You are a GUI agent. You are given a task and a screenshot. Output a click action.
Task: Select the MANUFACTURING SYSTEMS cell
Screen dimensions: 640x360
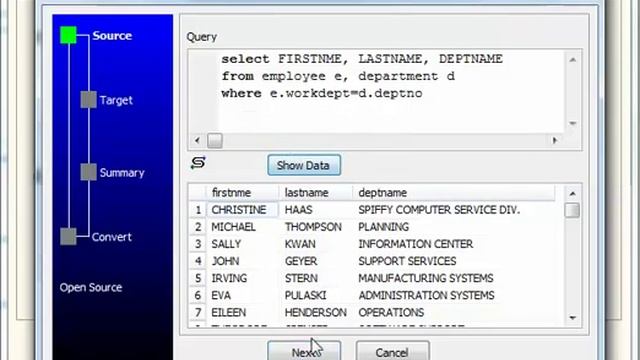454,278
